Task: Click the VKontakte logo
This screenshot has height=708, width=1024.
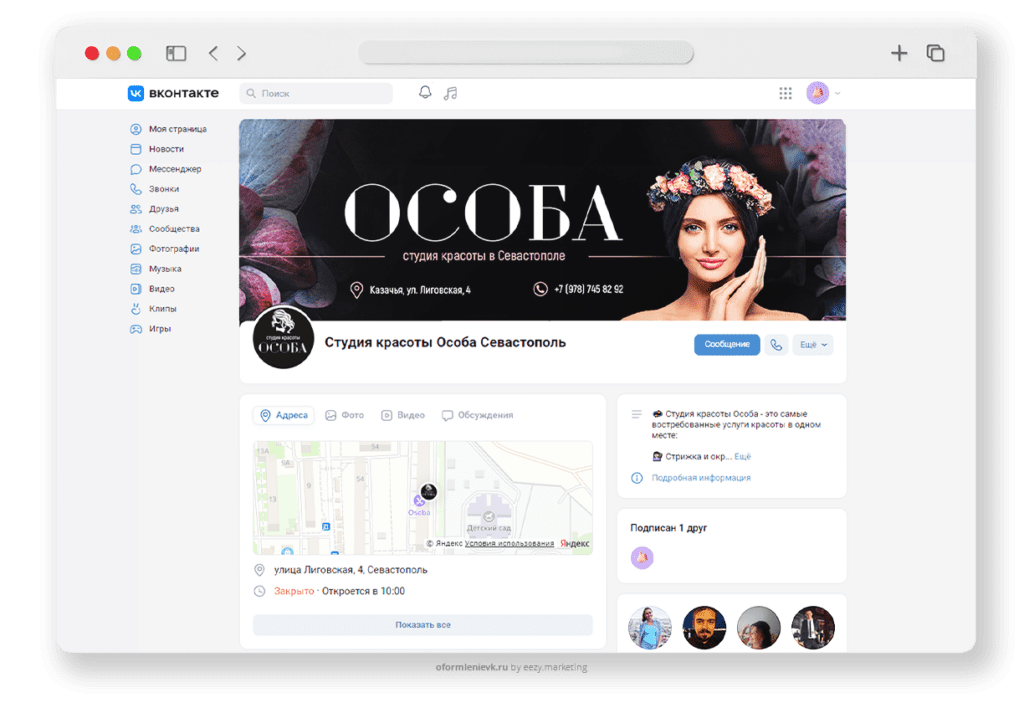Action: click(x=172, y=93)
